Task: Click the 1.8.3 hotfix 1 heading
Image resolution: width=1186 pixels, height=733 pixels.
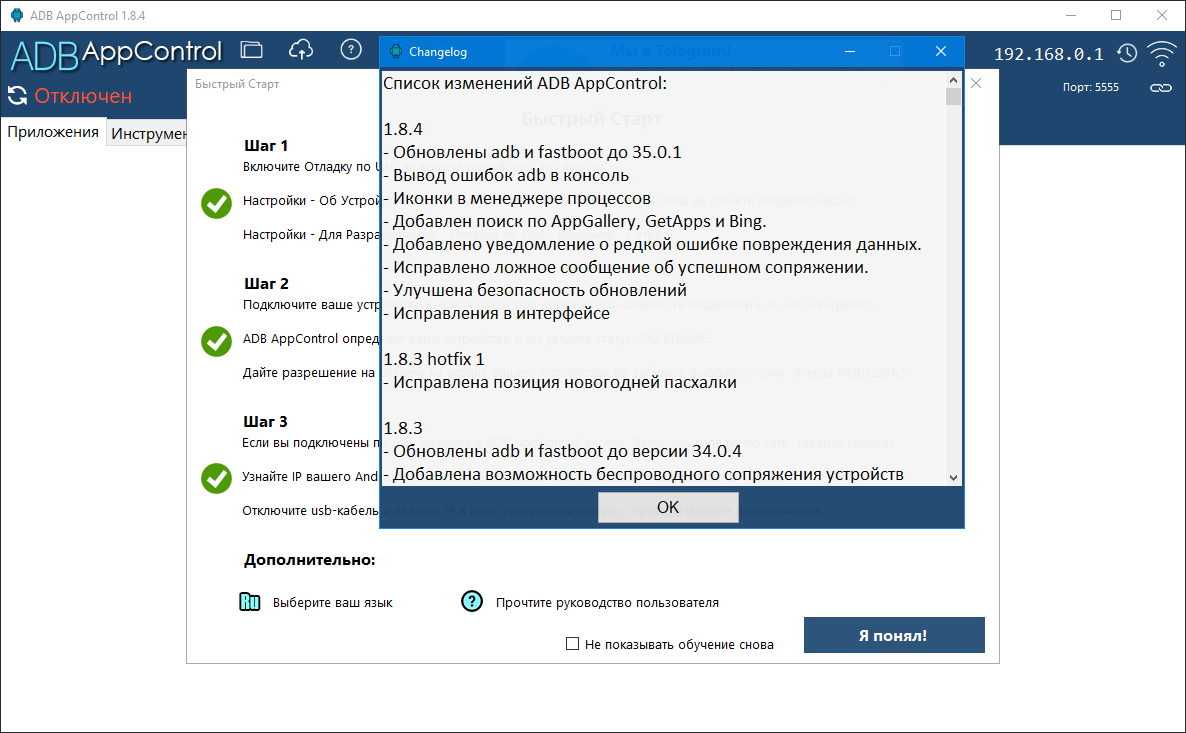Action: click(434, 359)
